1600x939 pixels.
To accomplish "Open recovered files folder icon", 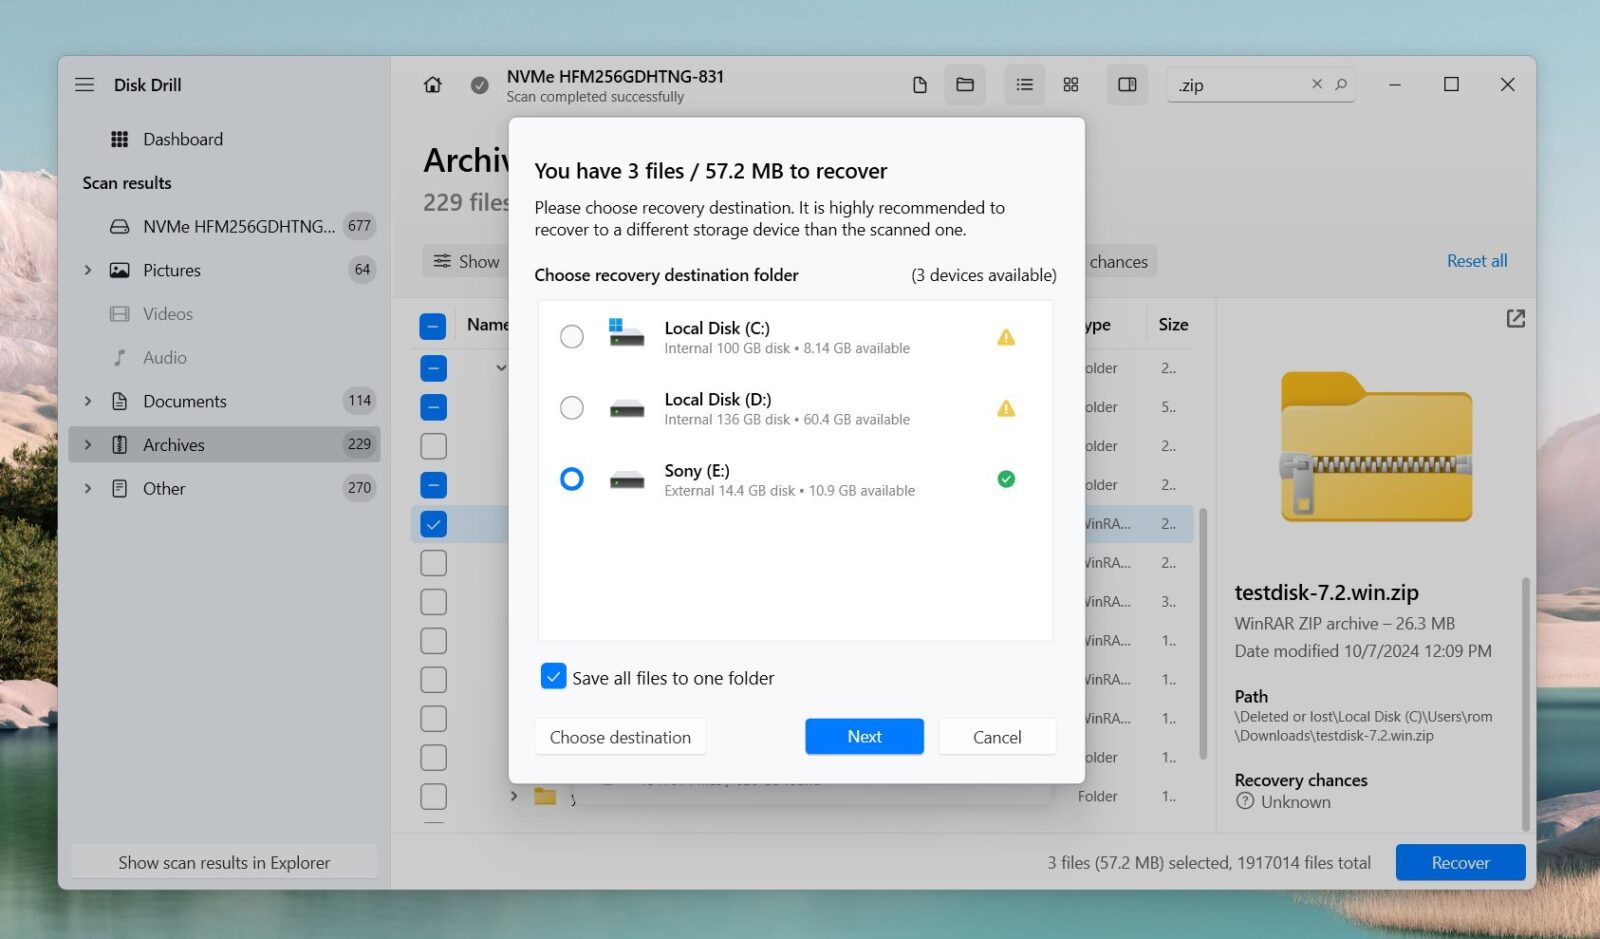I will 964,85.
